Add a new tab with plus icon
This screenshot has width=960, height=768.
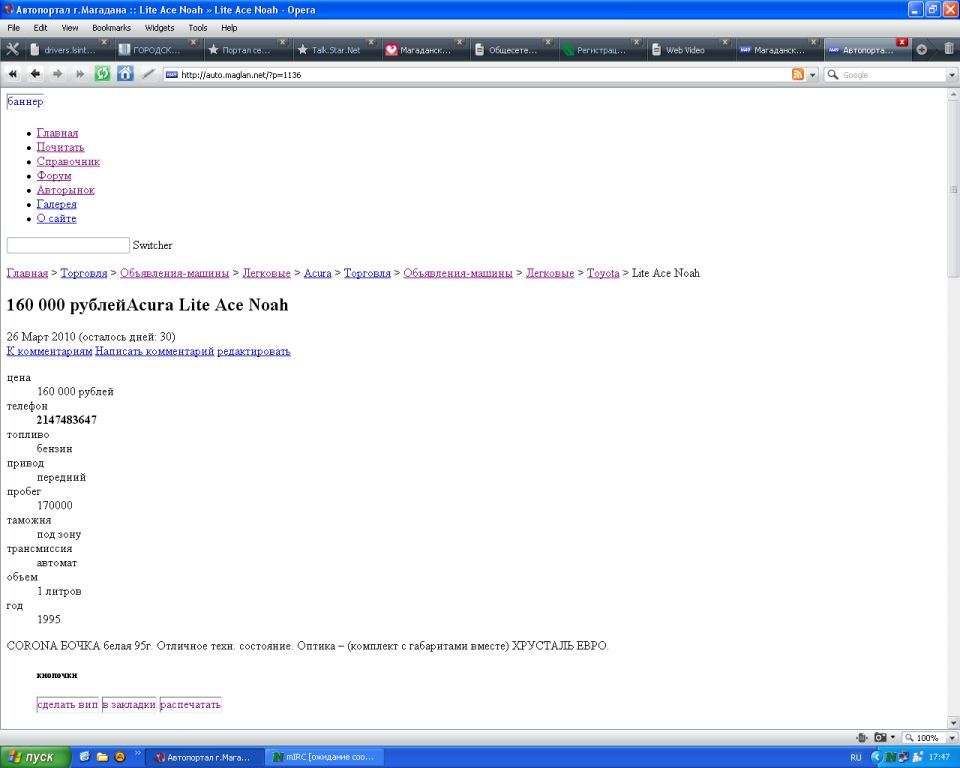tap(921, 49)
